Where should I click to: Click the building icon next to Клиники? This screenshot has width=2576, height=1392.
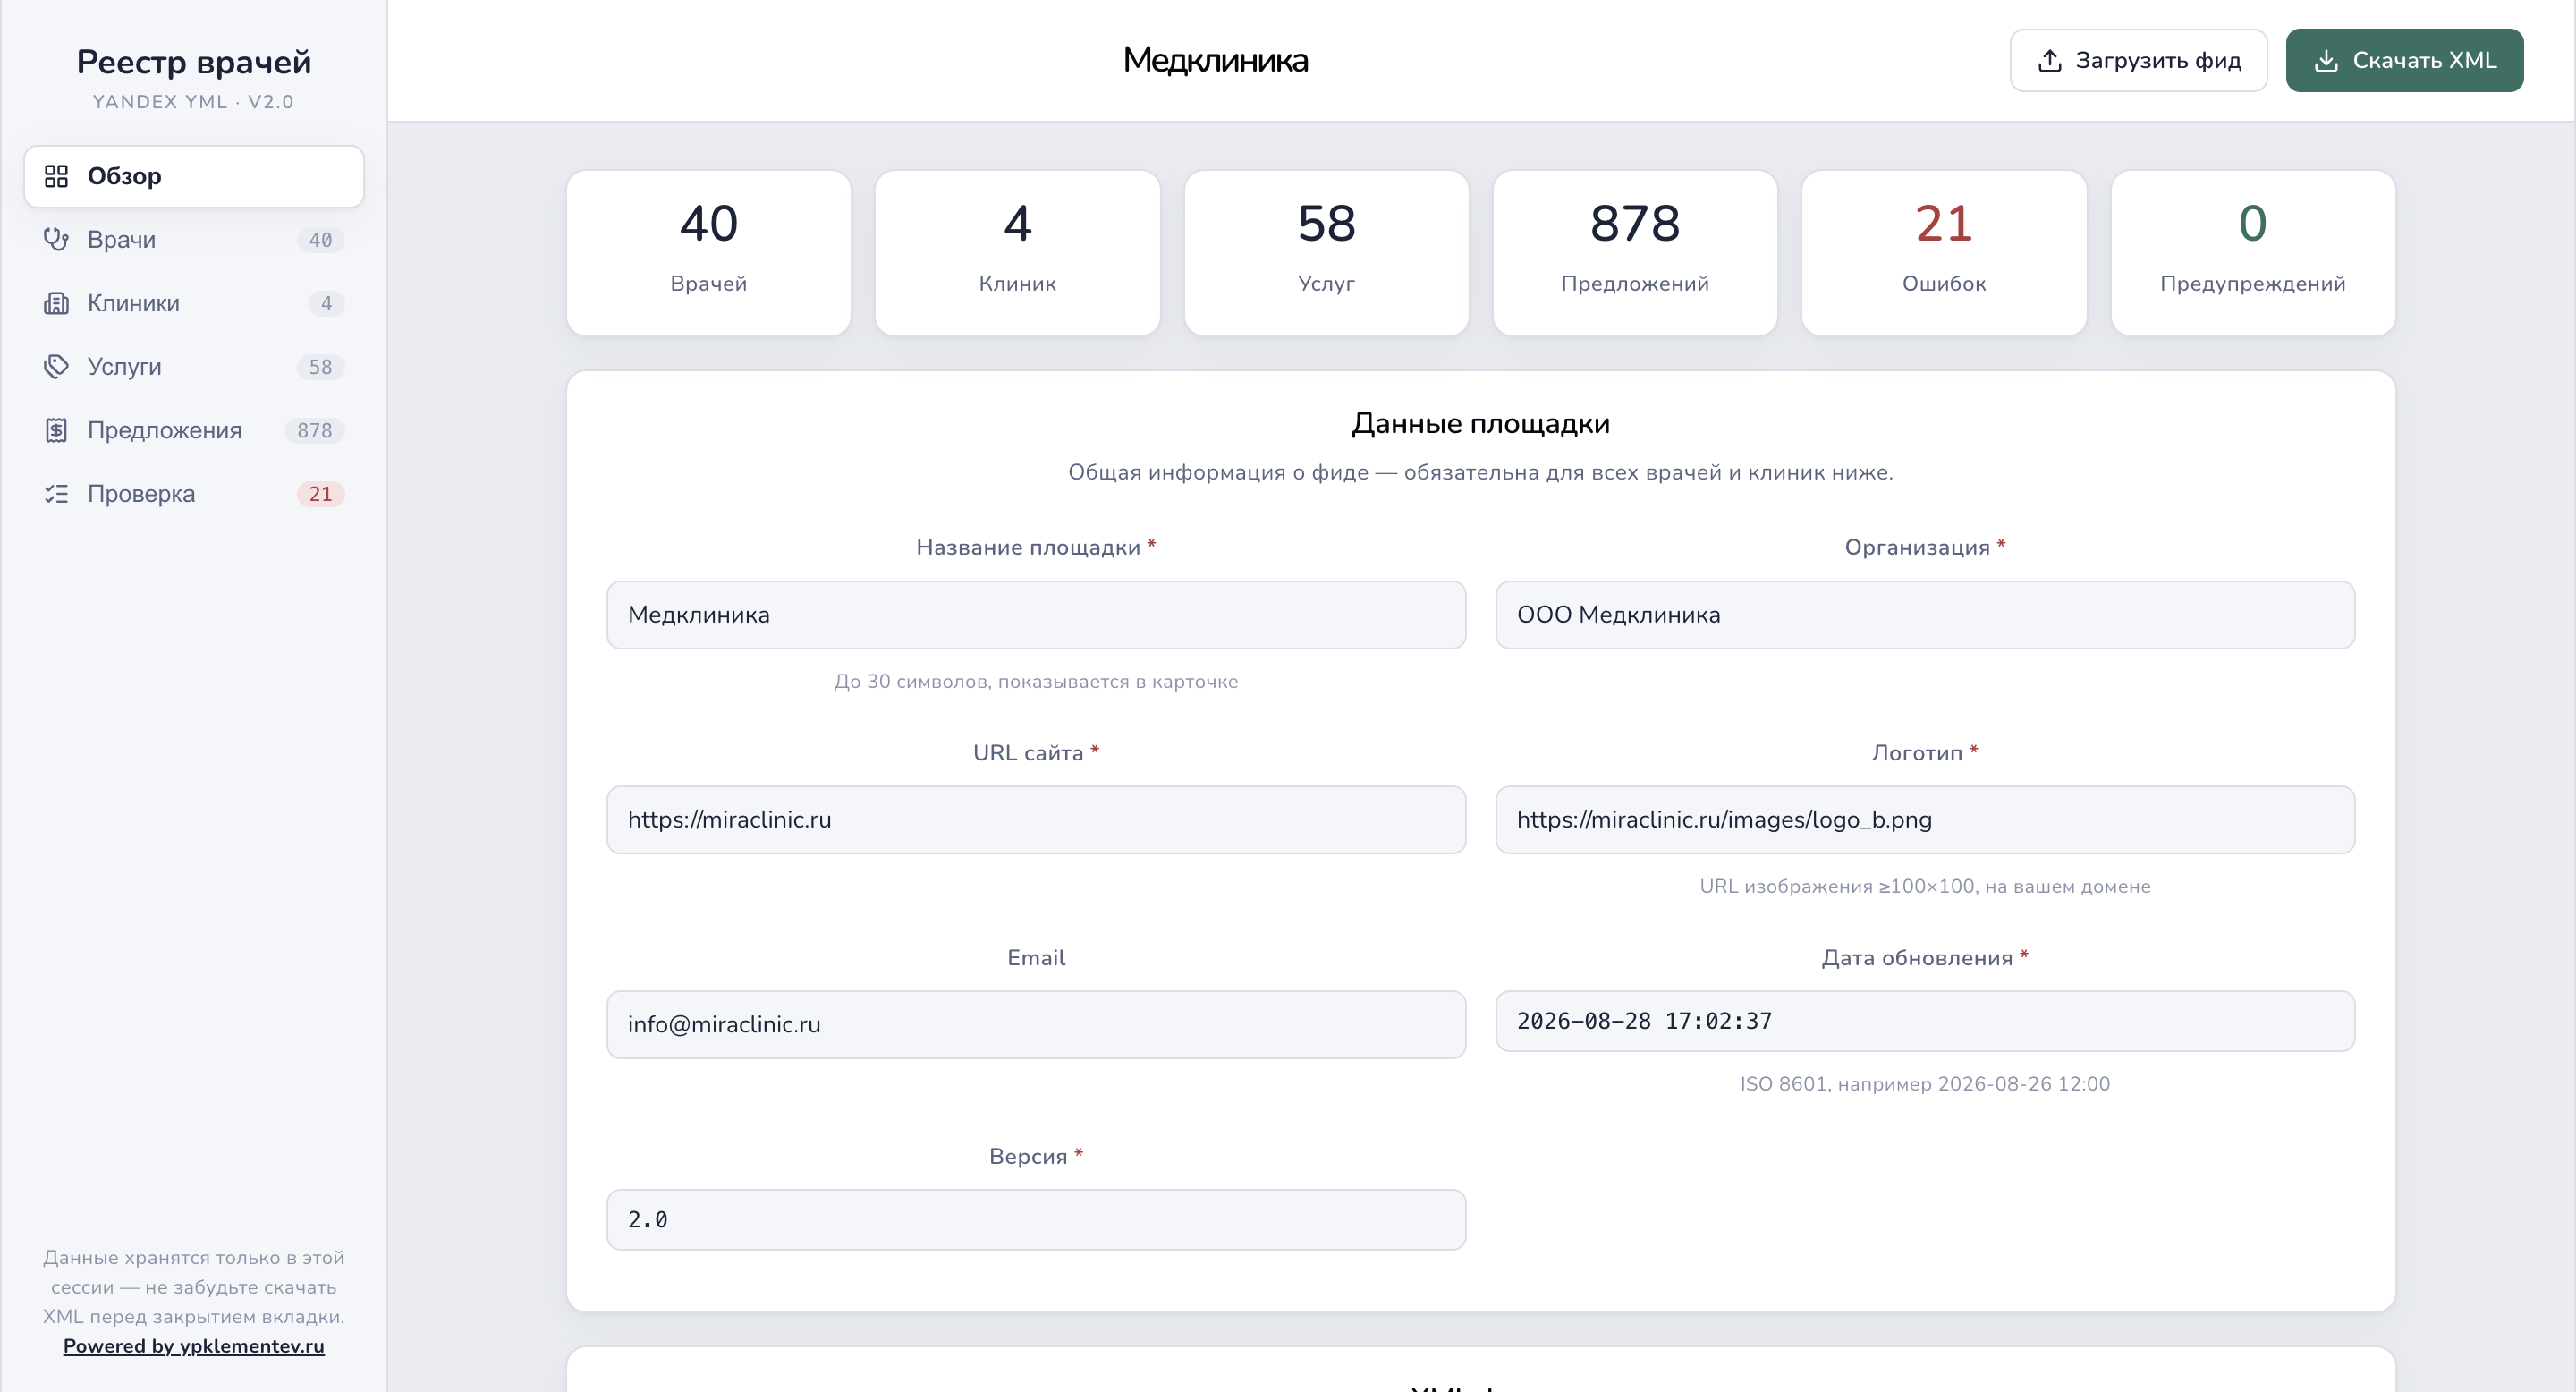point(56,303)
